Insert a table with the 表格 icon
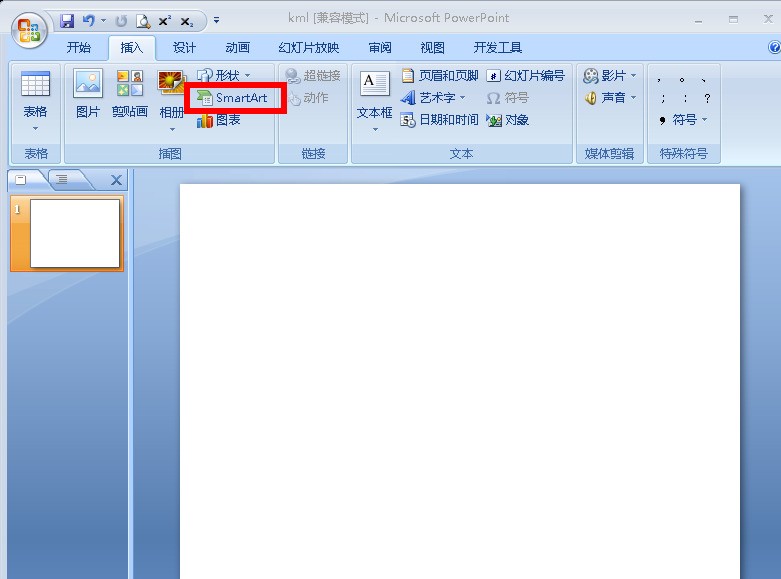This screenshot has height=579, width=781. click(35, 84)
